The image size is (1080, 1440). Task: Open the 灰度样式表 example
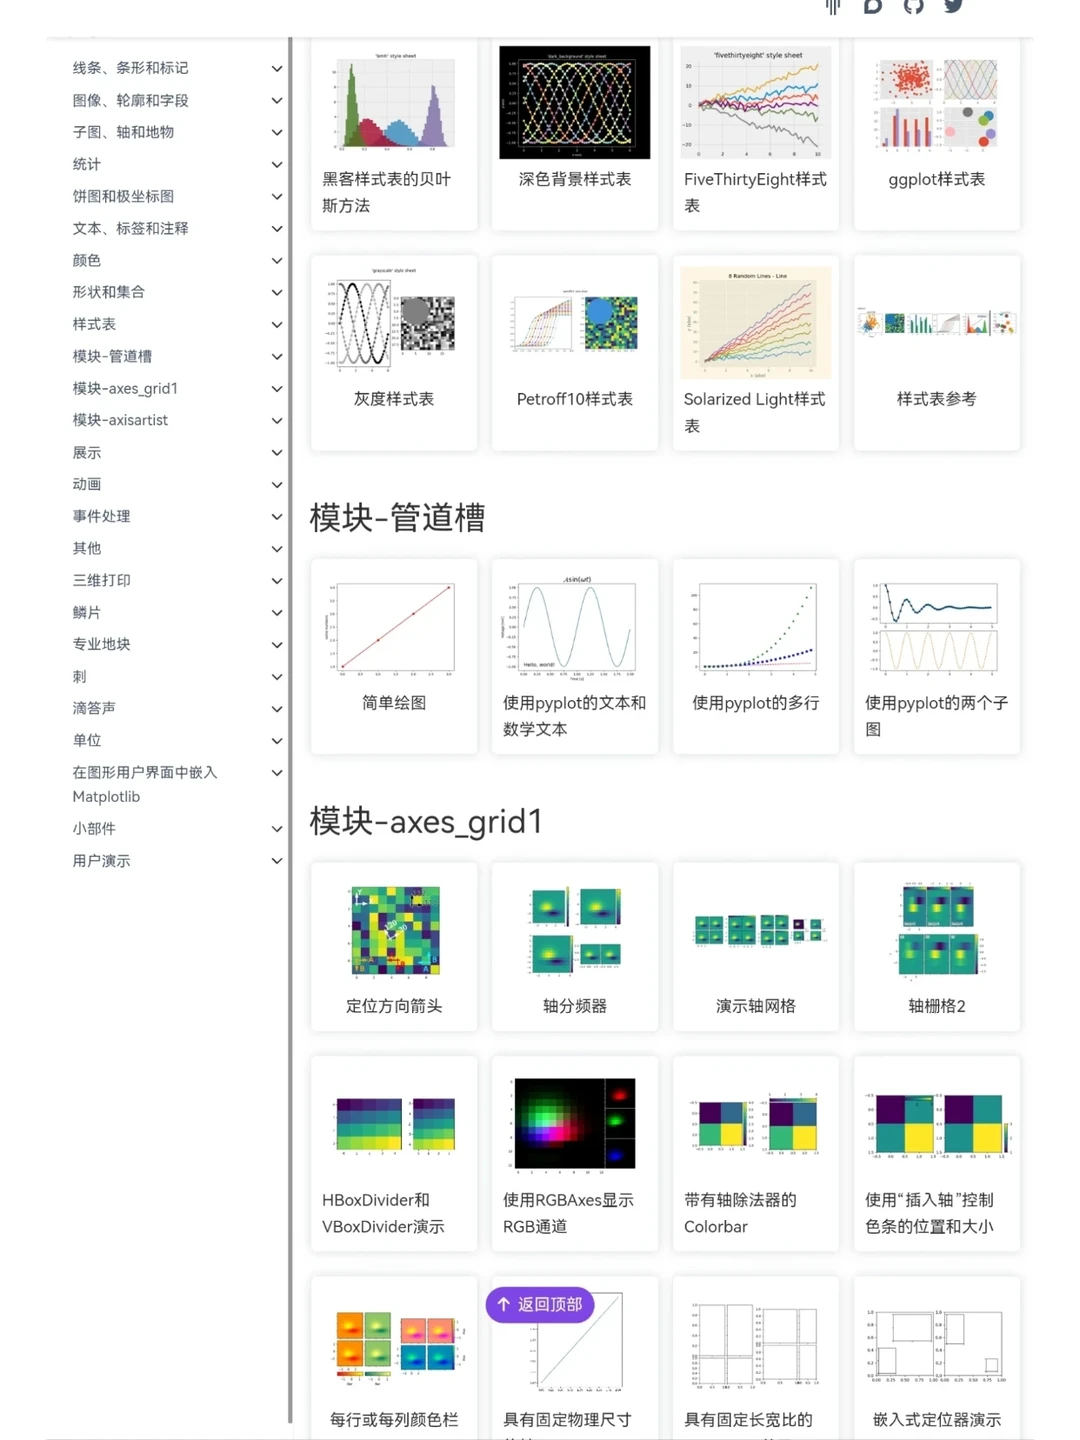point(393,399)
